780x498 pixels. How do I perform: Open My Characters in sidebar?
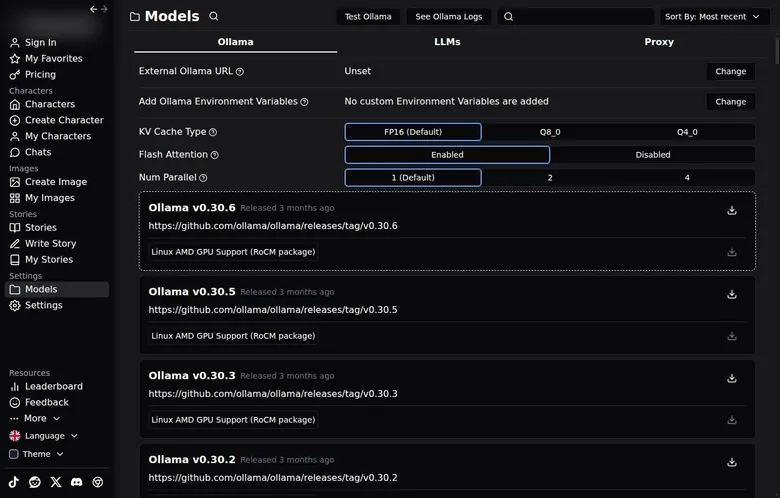click(x=57, y=136)
